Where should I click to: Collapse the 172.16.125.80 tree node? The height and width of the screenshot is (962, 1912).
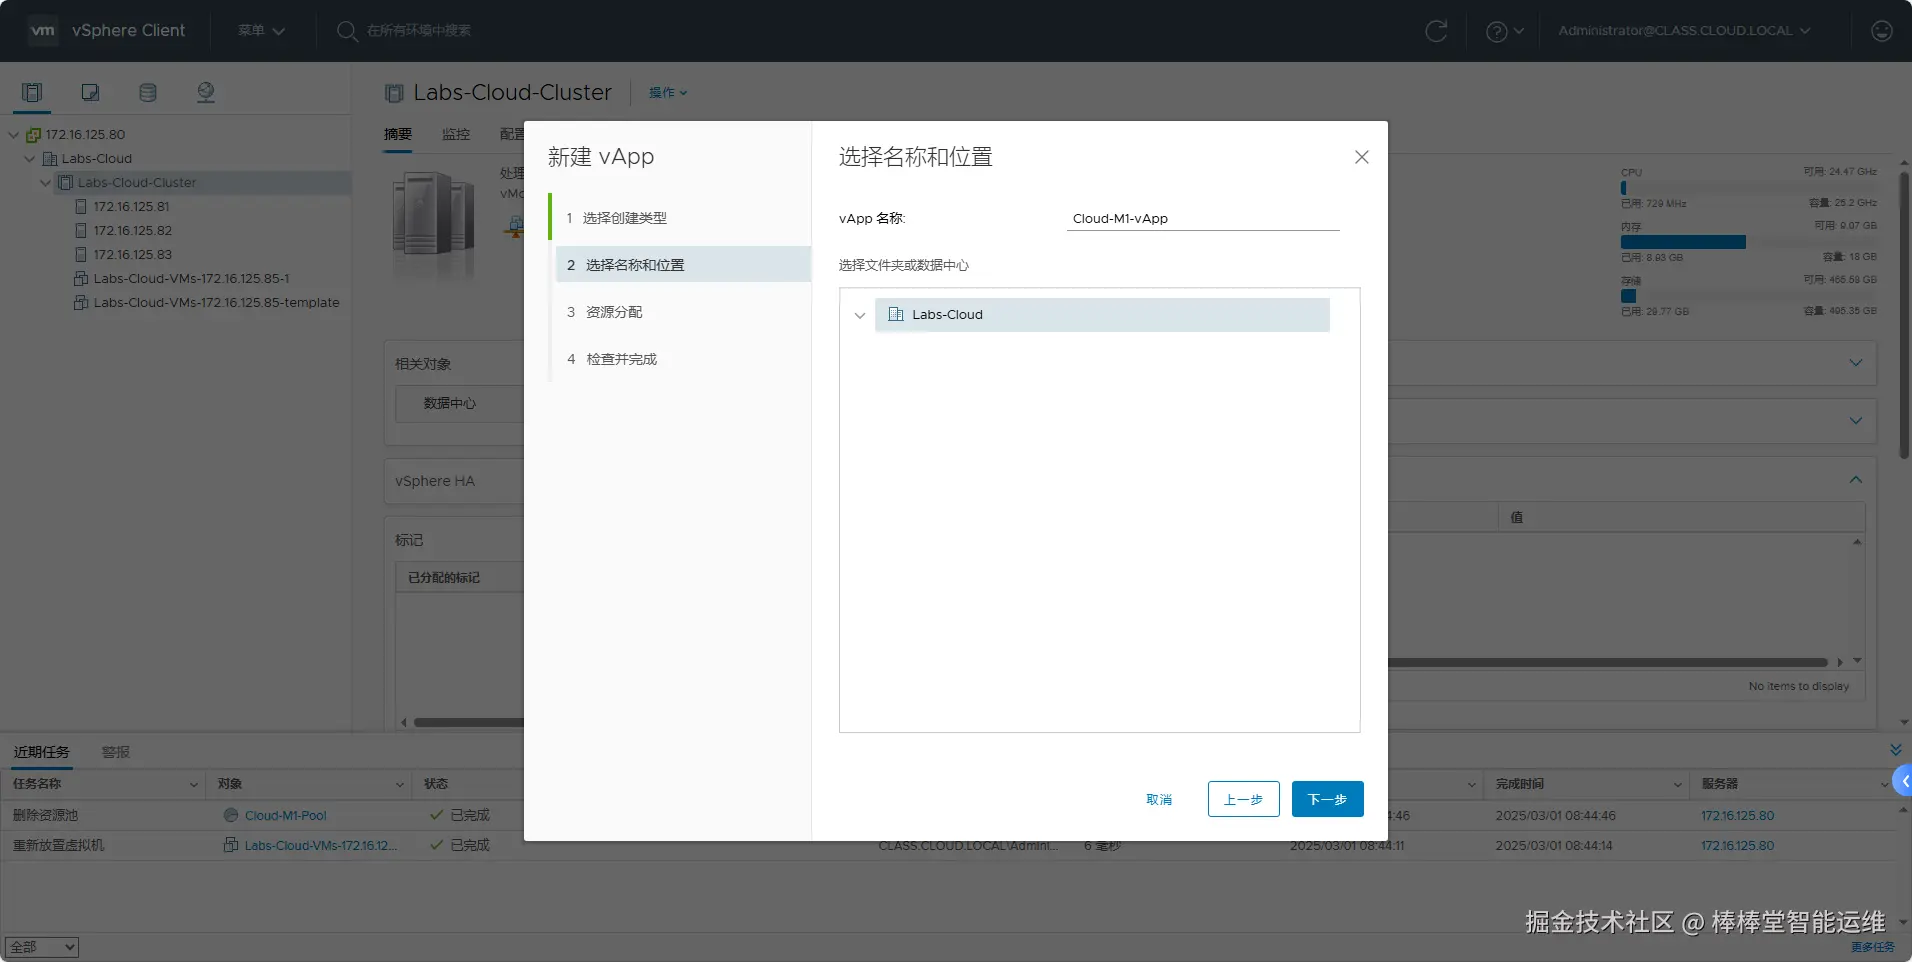14,135
